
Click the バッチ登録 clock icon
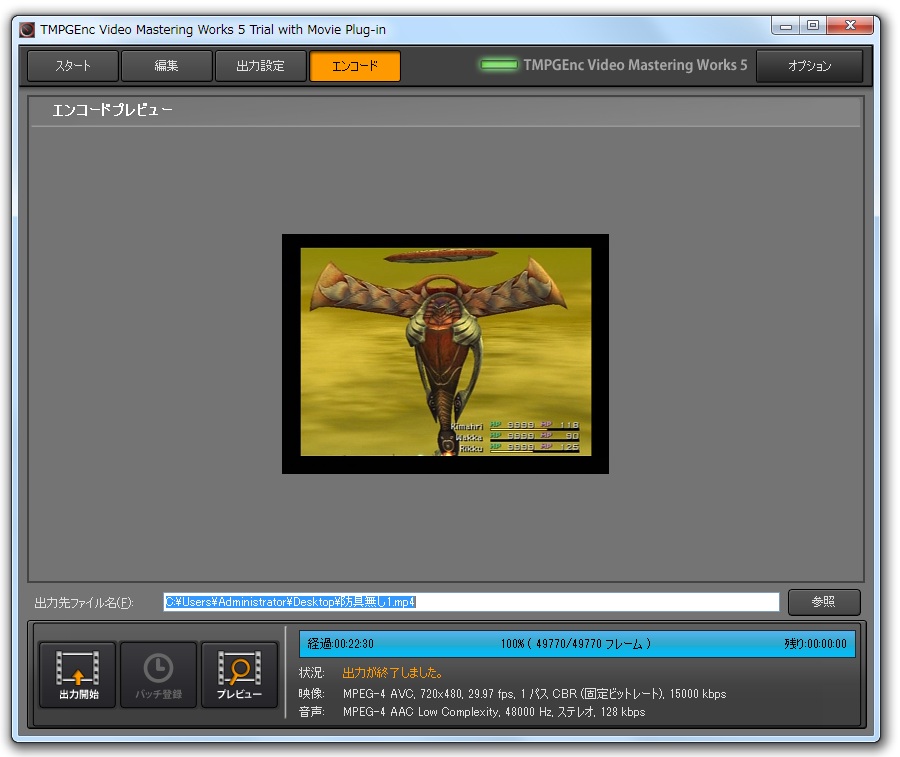(158, 674)
